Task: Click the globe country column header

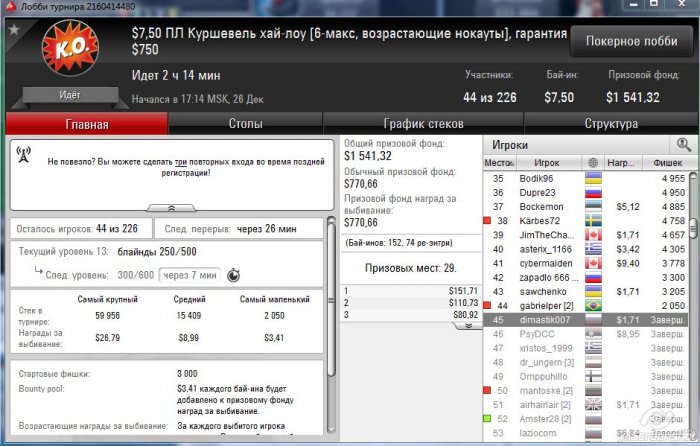Action: [593, 163]
